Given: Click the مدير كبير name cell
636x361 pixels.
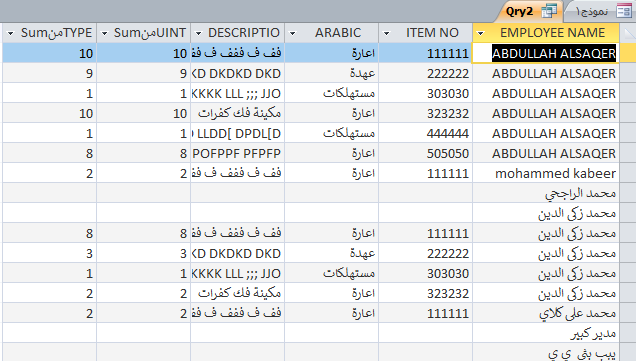Looking at the screenshot, I should coord(546,333).
